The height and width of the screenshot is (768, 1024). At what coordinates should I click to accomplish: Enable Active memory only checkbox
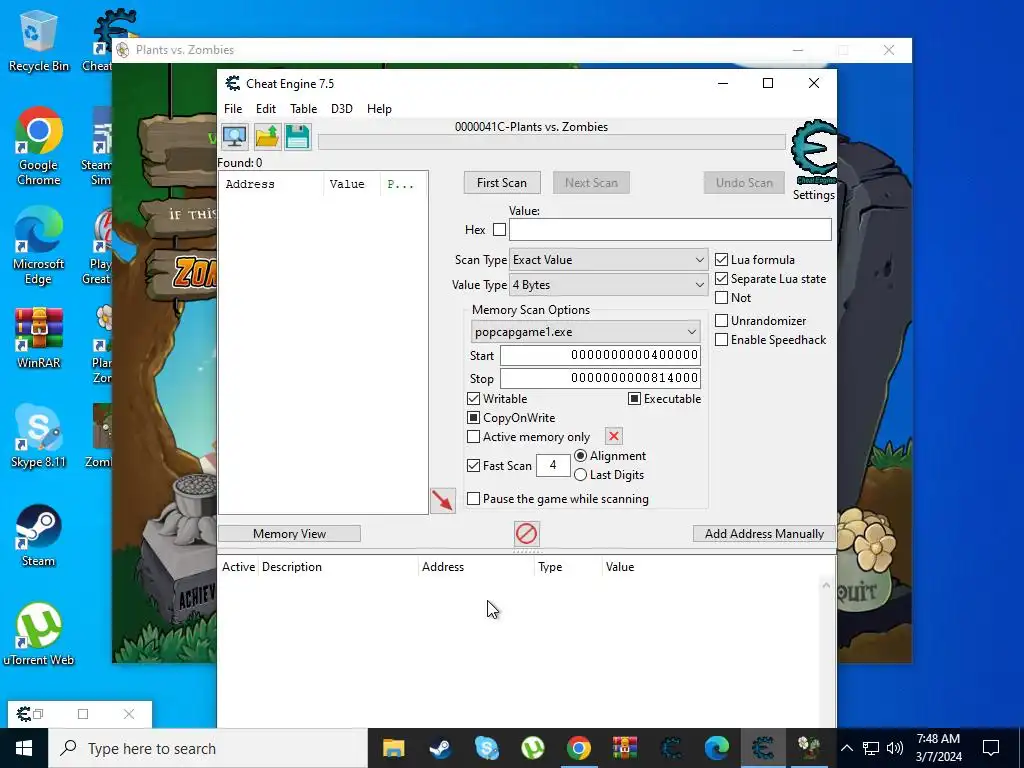[473, 437]
